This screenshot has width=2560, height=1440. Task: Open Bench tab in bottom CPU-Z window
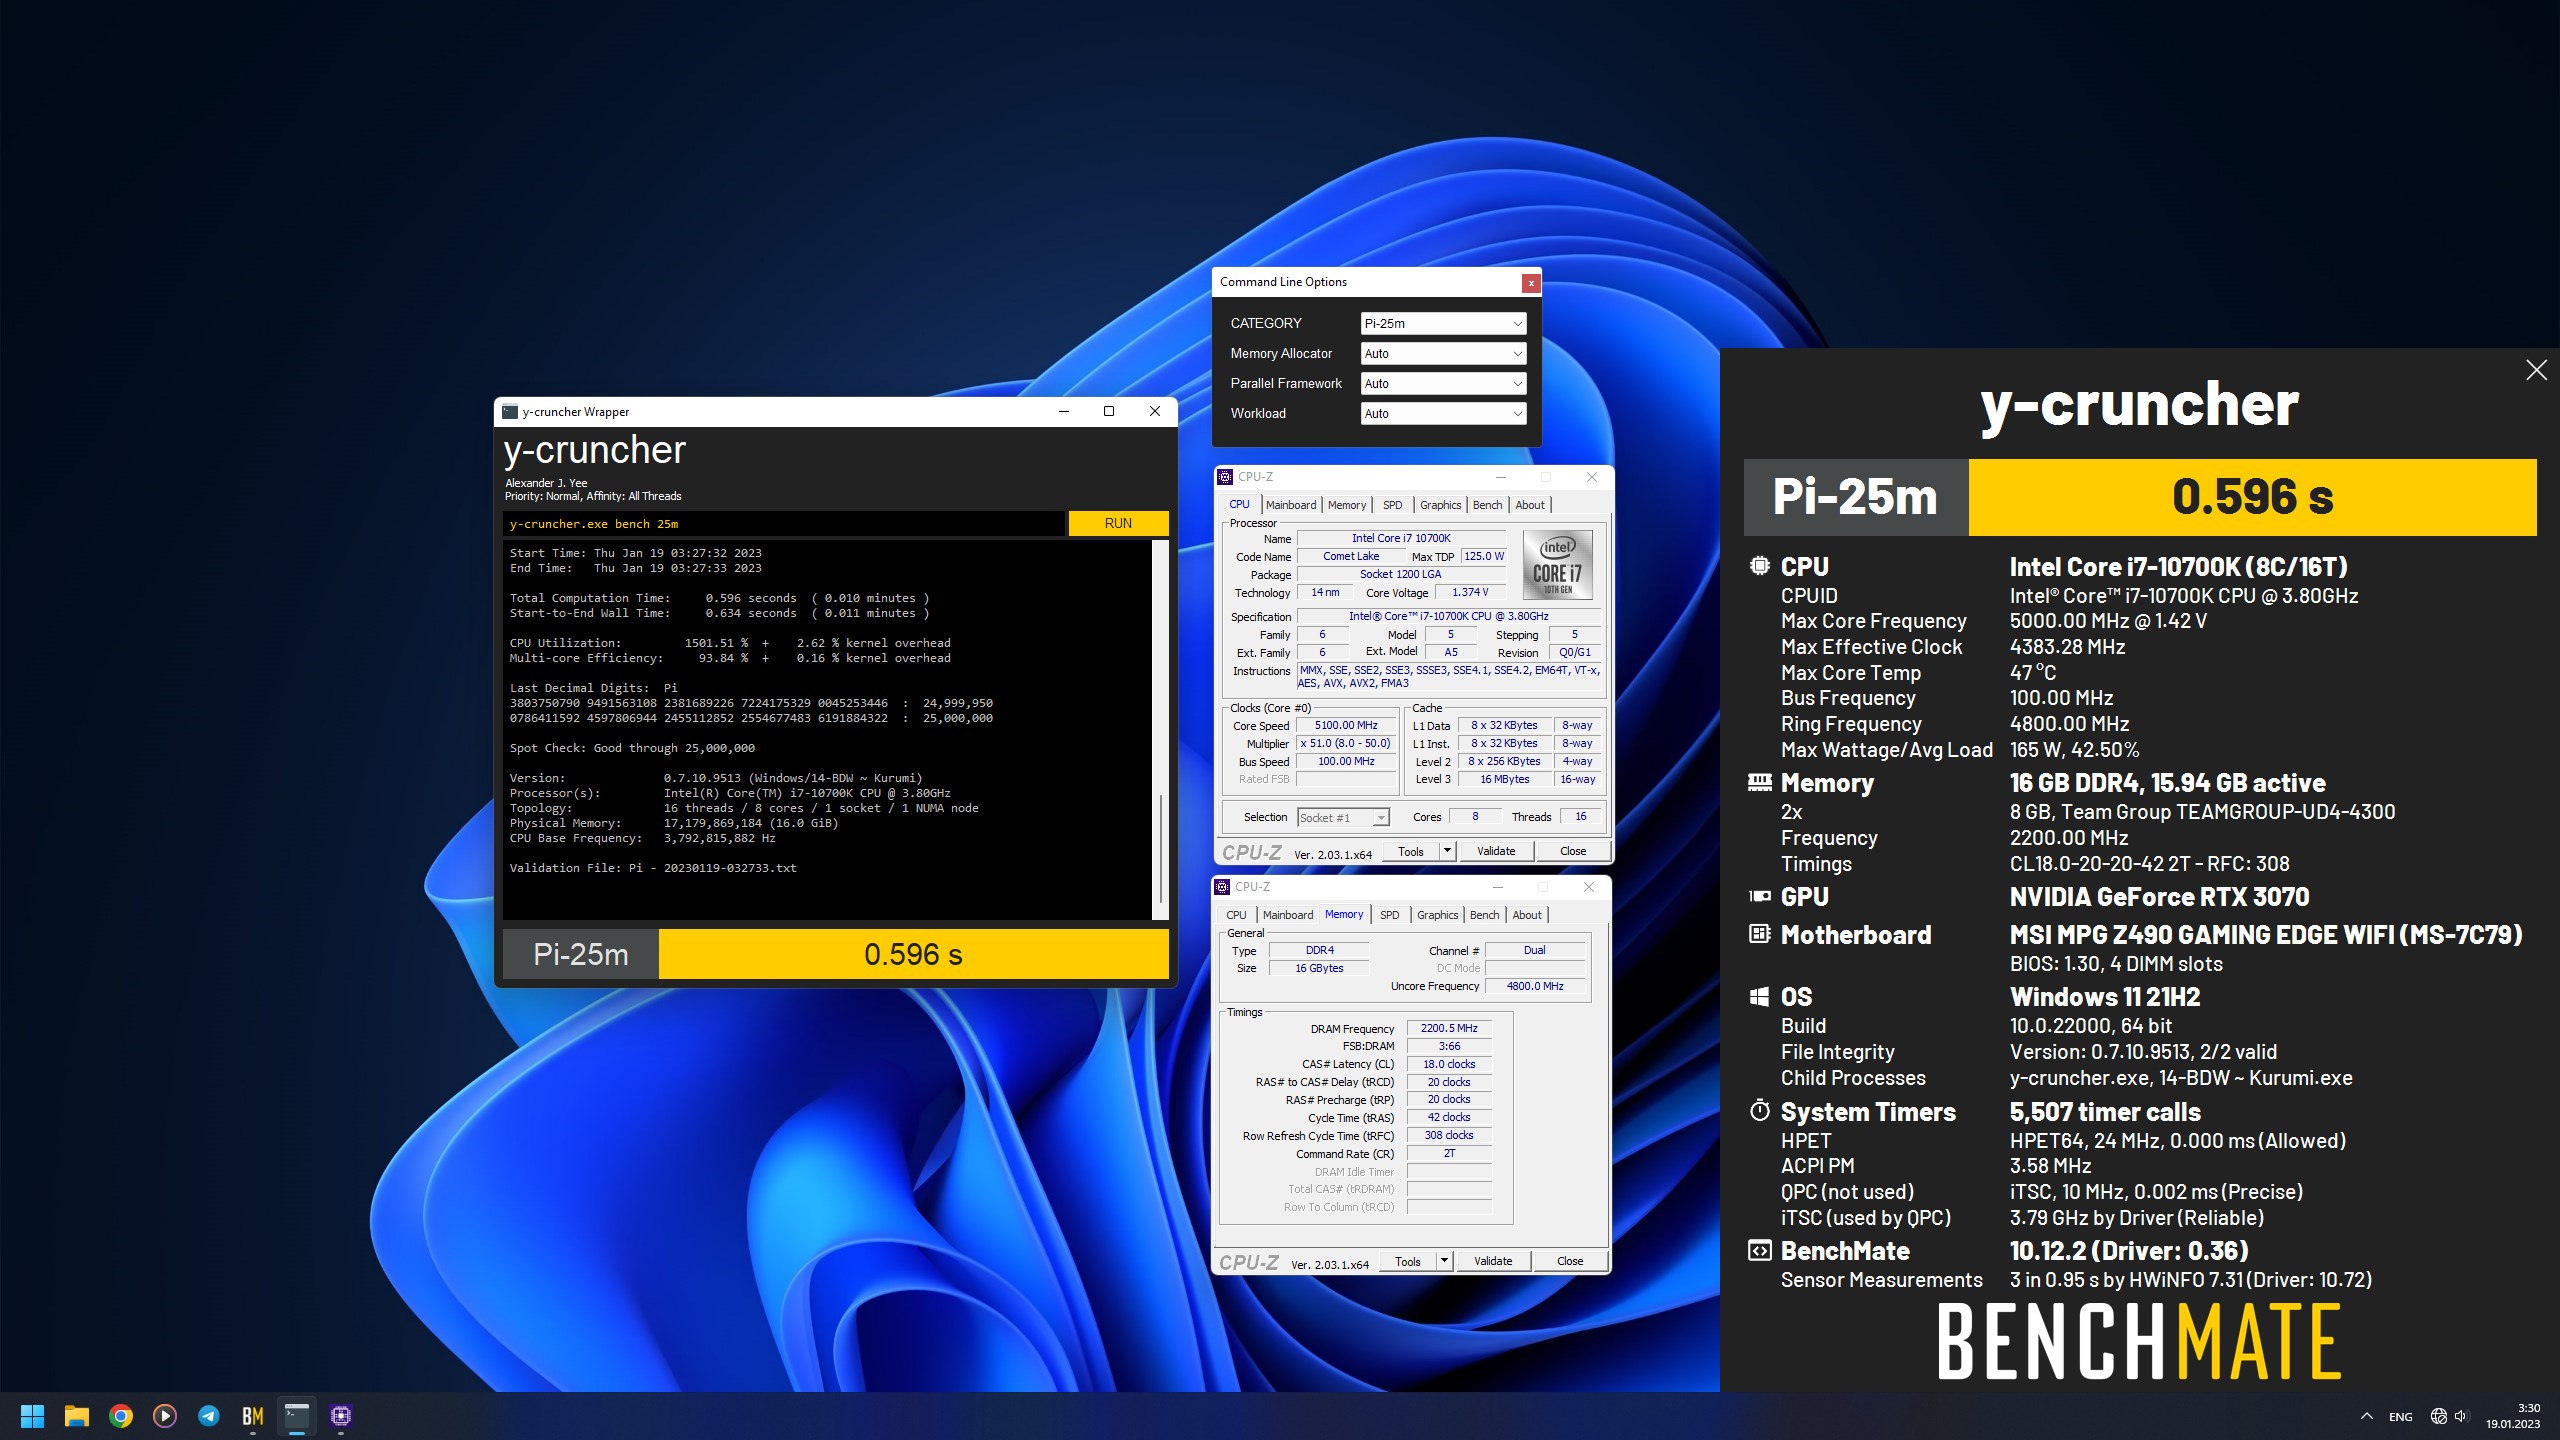1484,915
